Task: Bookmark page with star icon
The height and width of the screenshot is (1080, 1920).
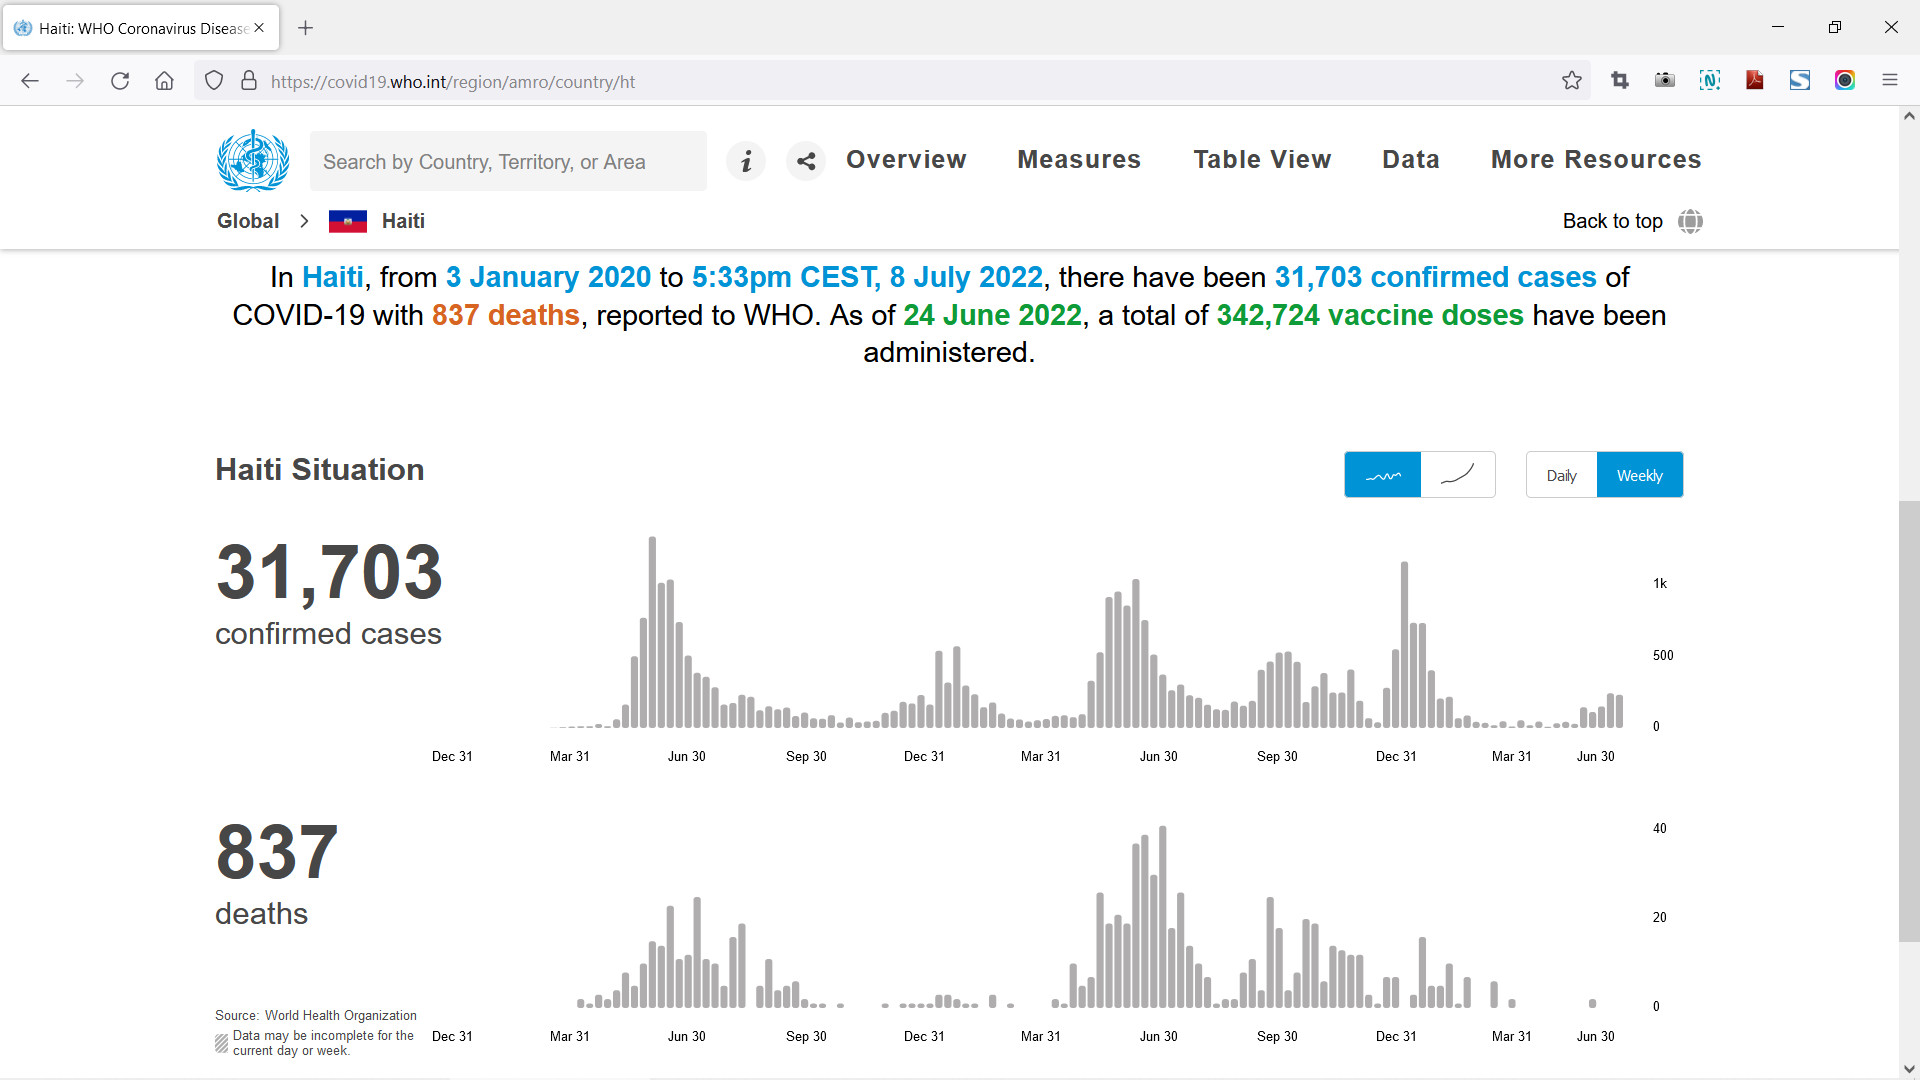Action: coord(1572,81)
